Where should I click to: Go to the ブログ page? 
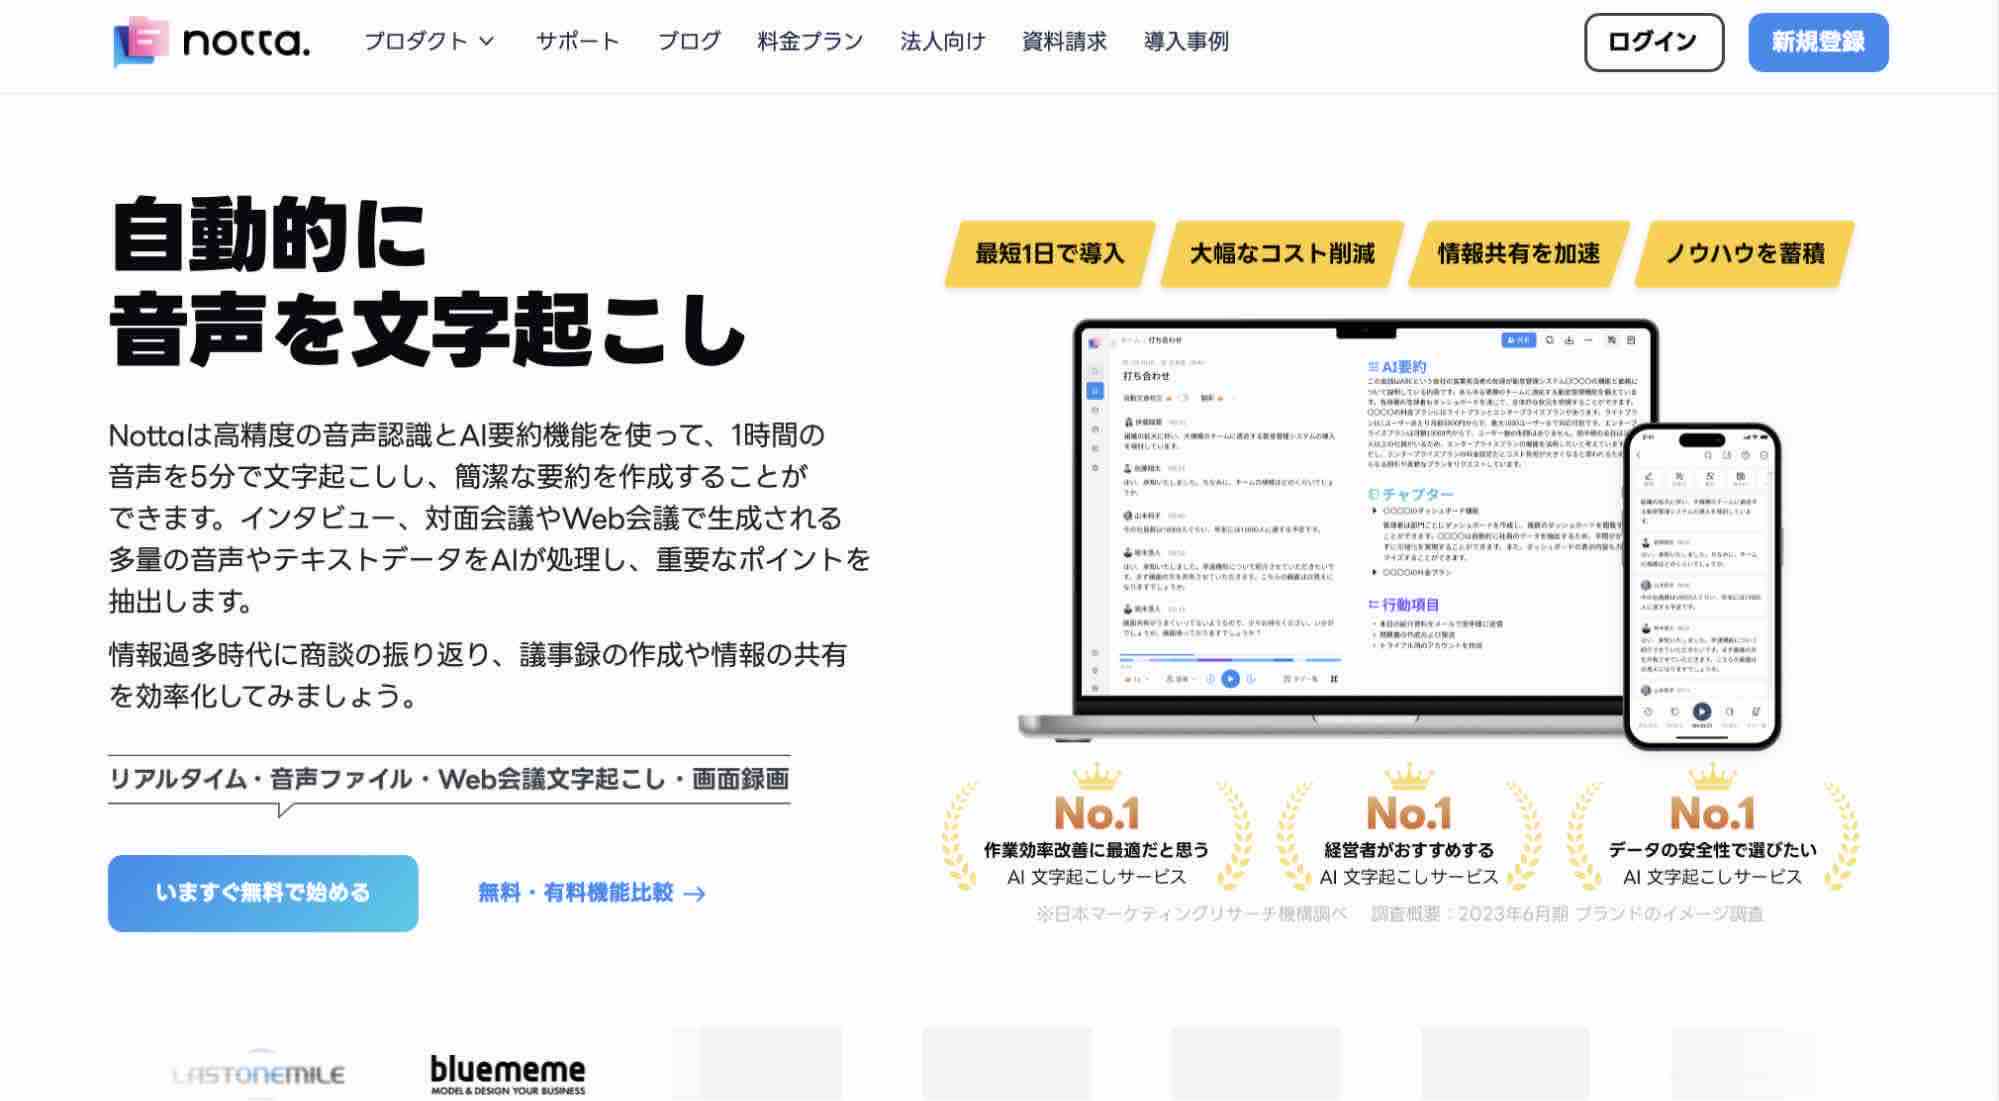(689, 41)
